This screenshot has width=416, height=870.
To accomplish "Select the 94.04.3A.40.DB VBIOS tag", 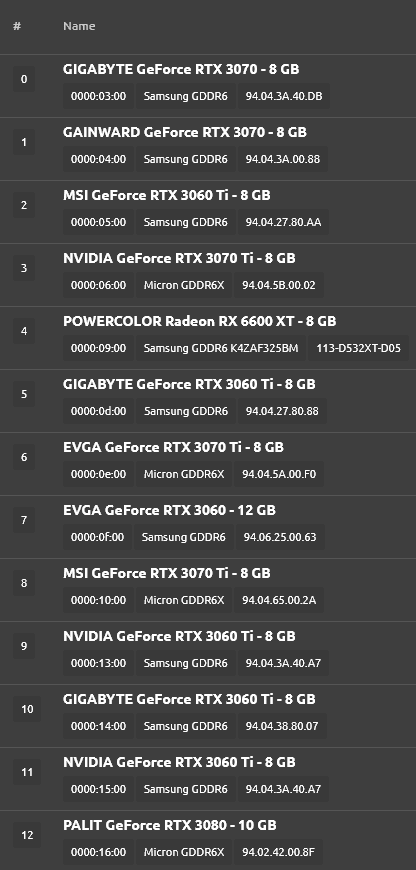I will pos(283,96).
